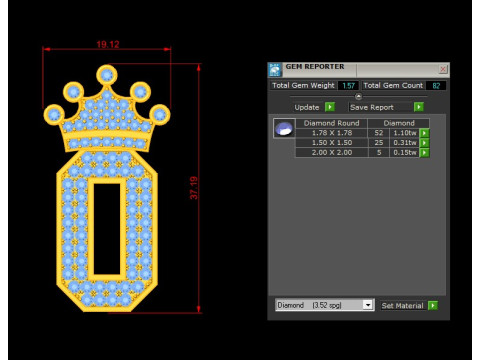This screenshot has height=360, width=480.
Task: Close the Gem Reporter window
Action: 443,69
